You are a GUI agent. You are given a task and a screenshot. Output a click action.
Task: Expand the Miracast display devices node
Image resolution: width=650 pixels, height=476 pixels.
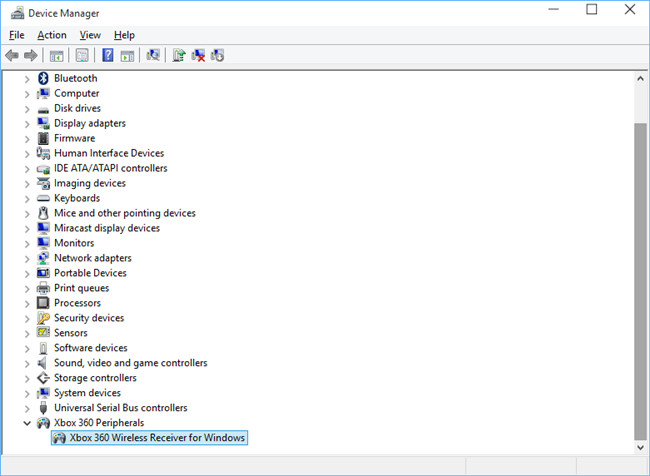click(x=27, y=228)
